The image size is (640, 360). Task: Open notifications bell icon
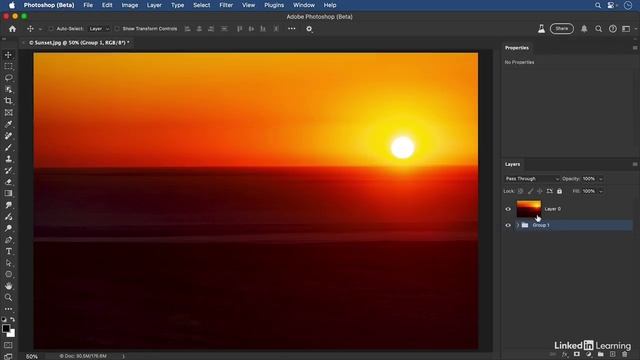coord(584,29)
